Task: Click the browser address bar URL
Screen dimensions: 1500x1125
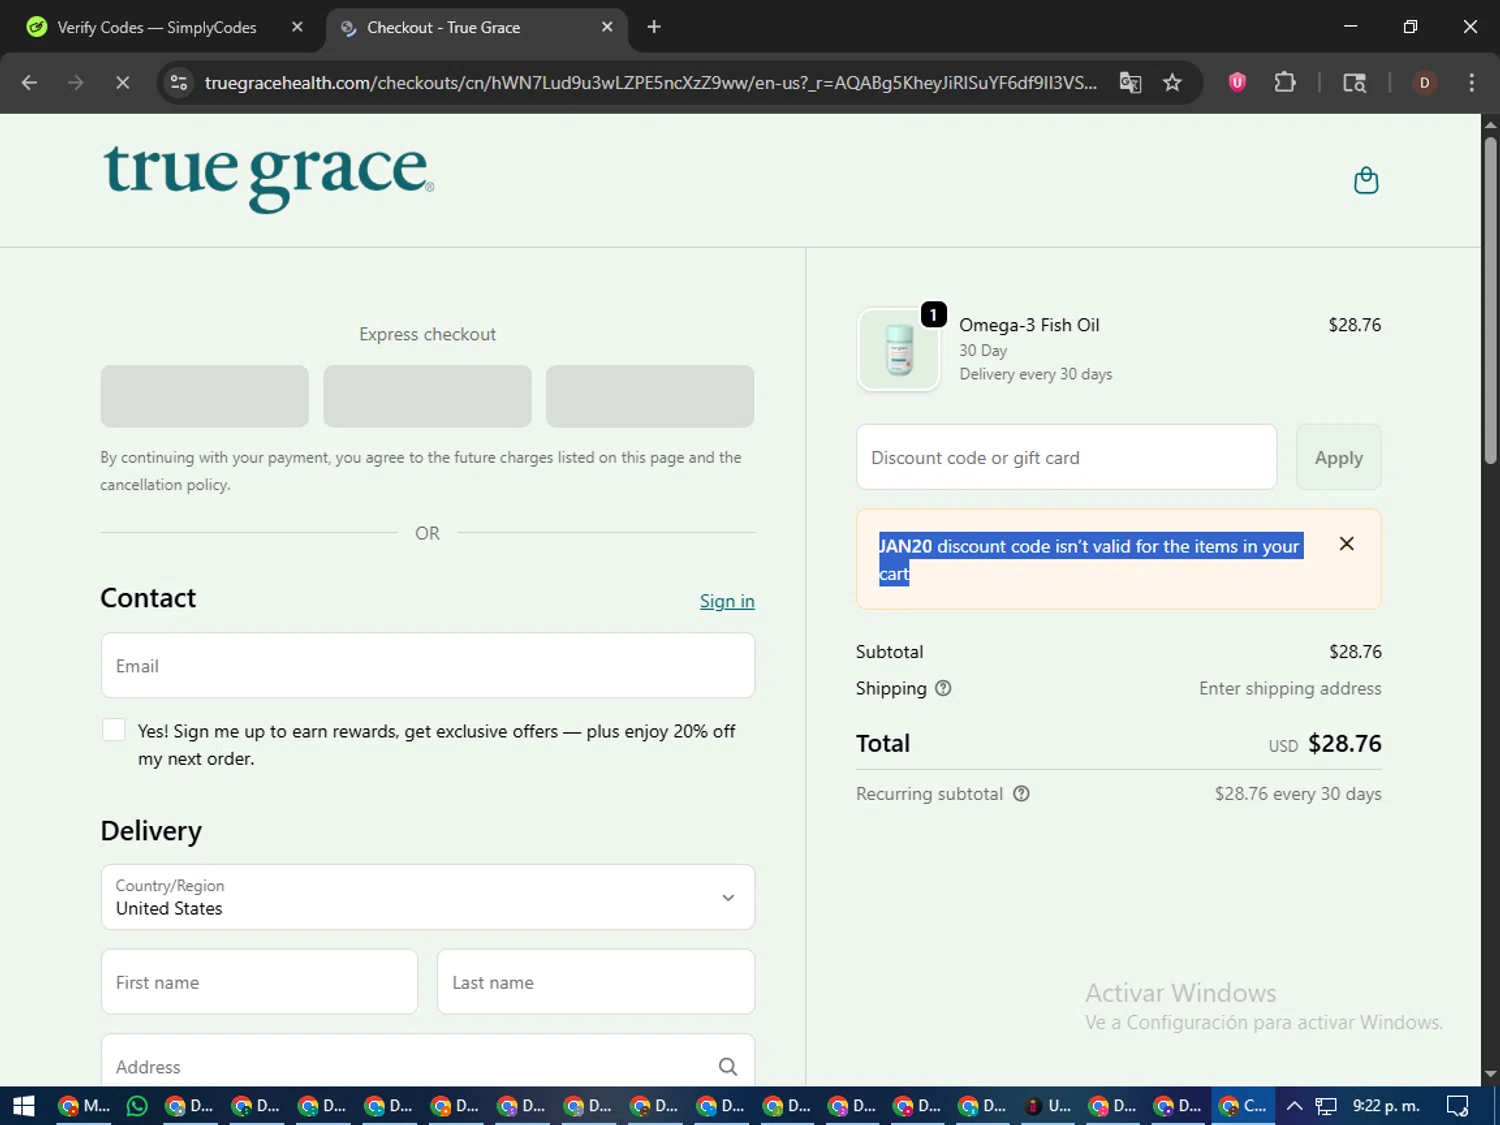Action: tap(650, 83)
